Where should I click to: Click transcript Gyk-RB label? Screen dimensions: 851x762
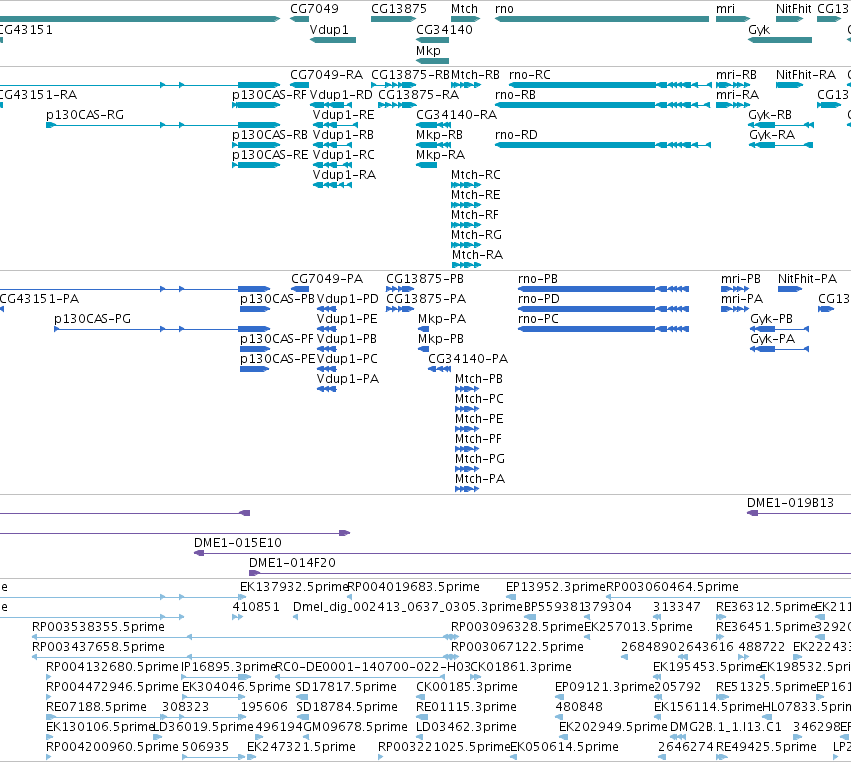click(x=770, y=115)
